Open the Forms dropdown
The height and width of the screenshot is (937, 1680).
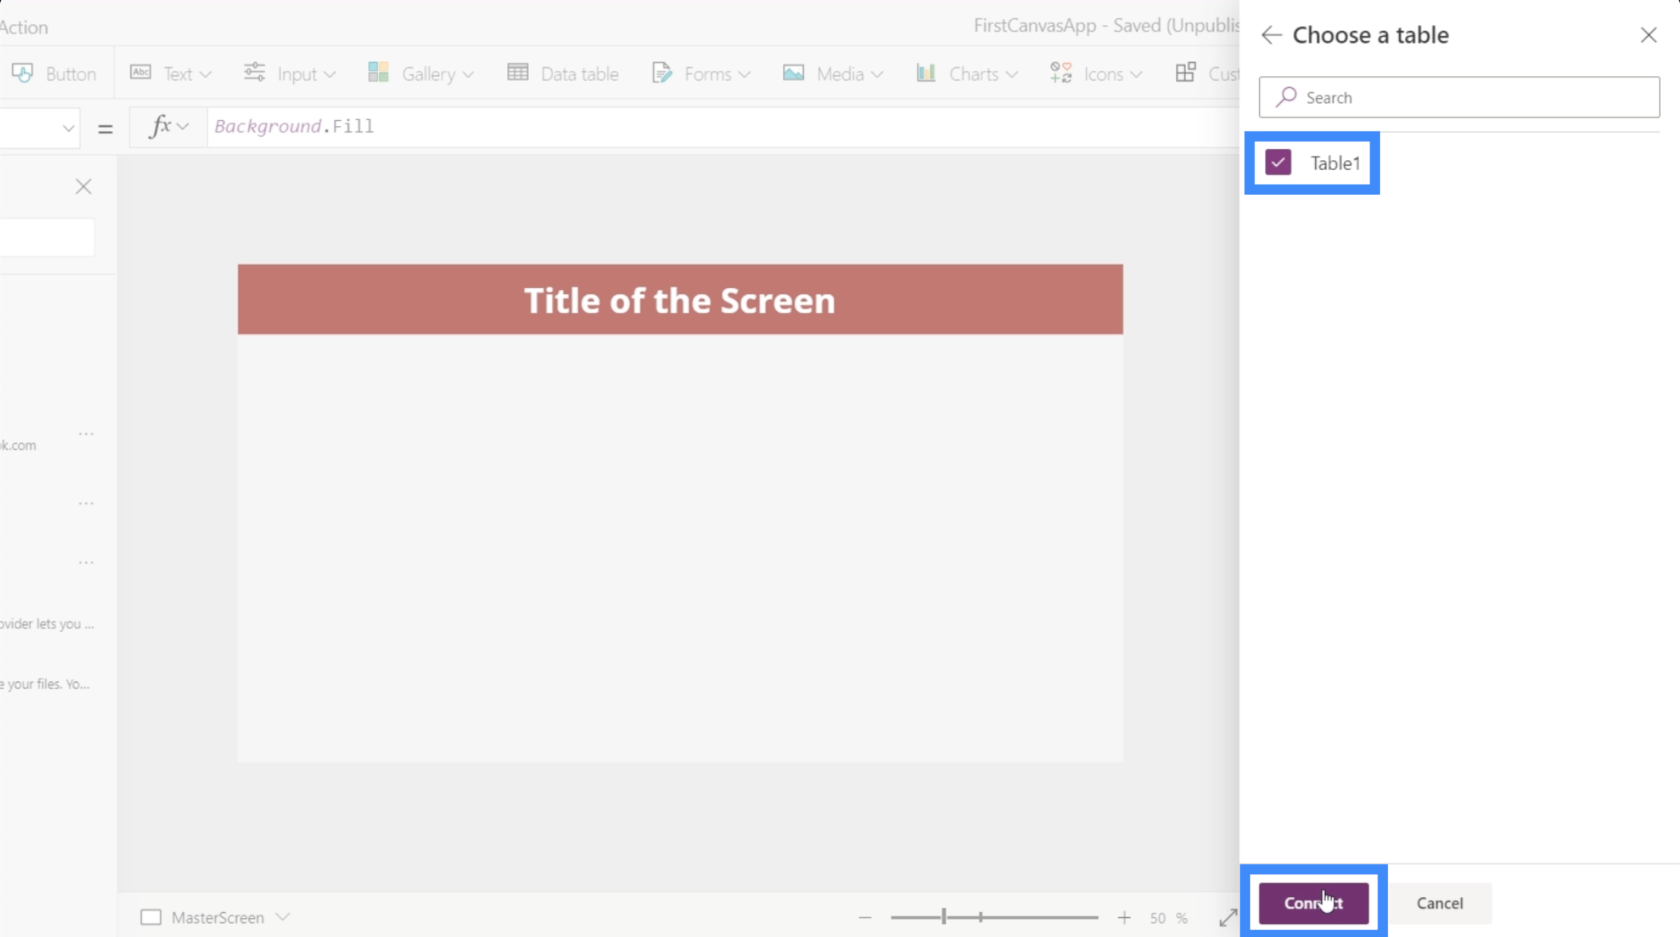pos(701,73)
